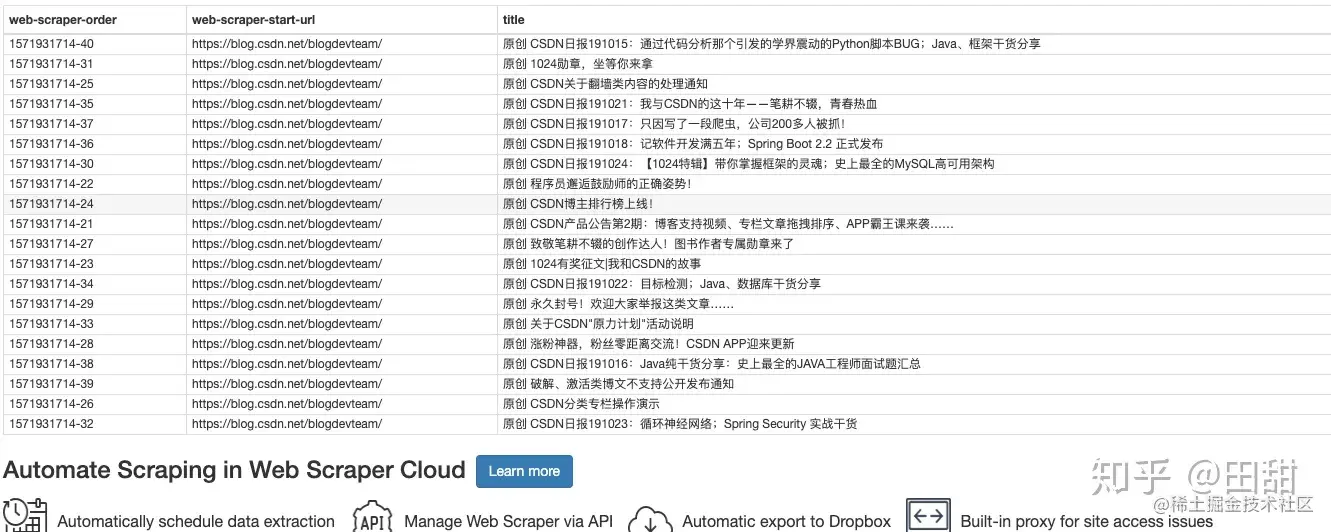Click order cell 1571931714-34
This screenshot has height=532, width=1331.
pyautogui.click(x=51, y=284)
